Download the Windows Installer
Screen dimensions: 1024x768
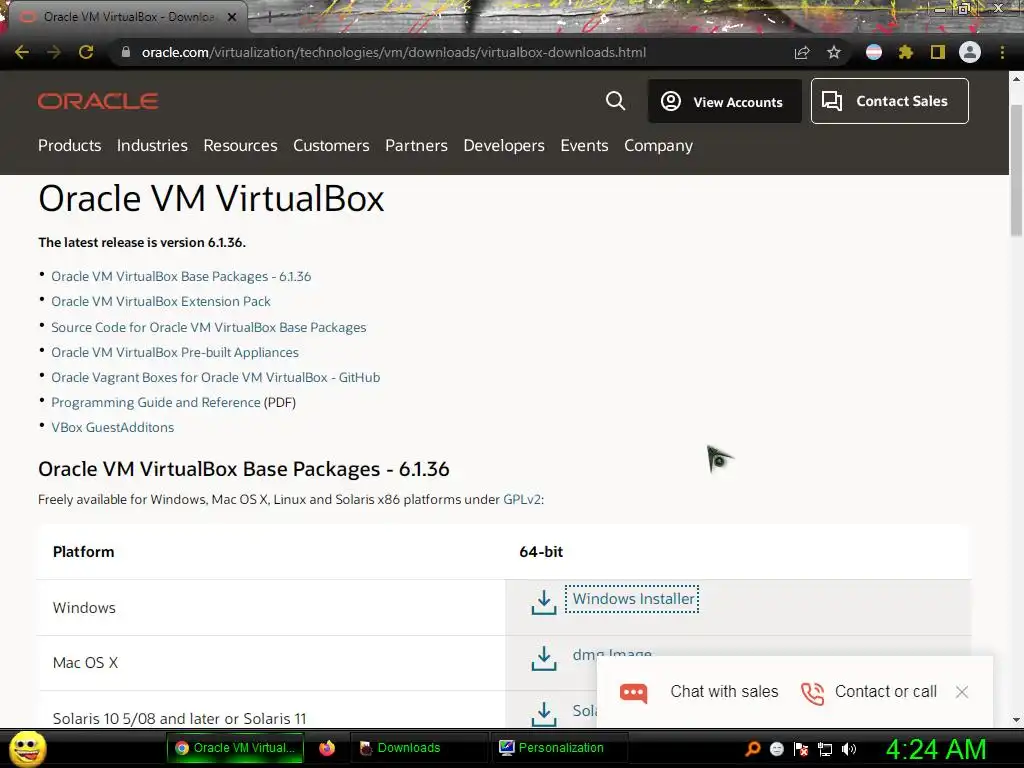(632, 599)
